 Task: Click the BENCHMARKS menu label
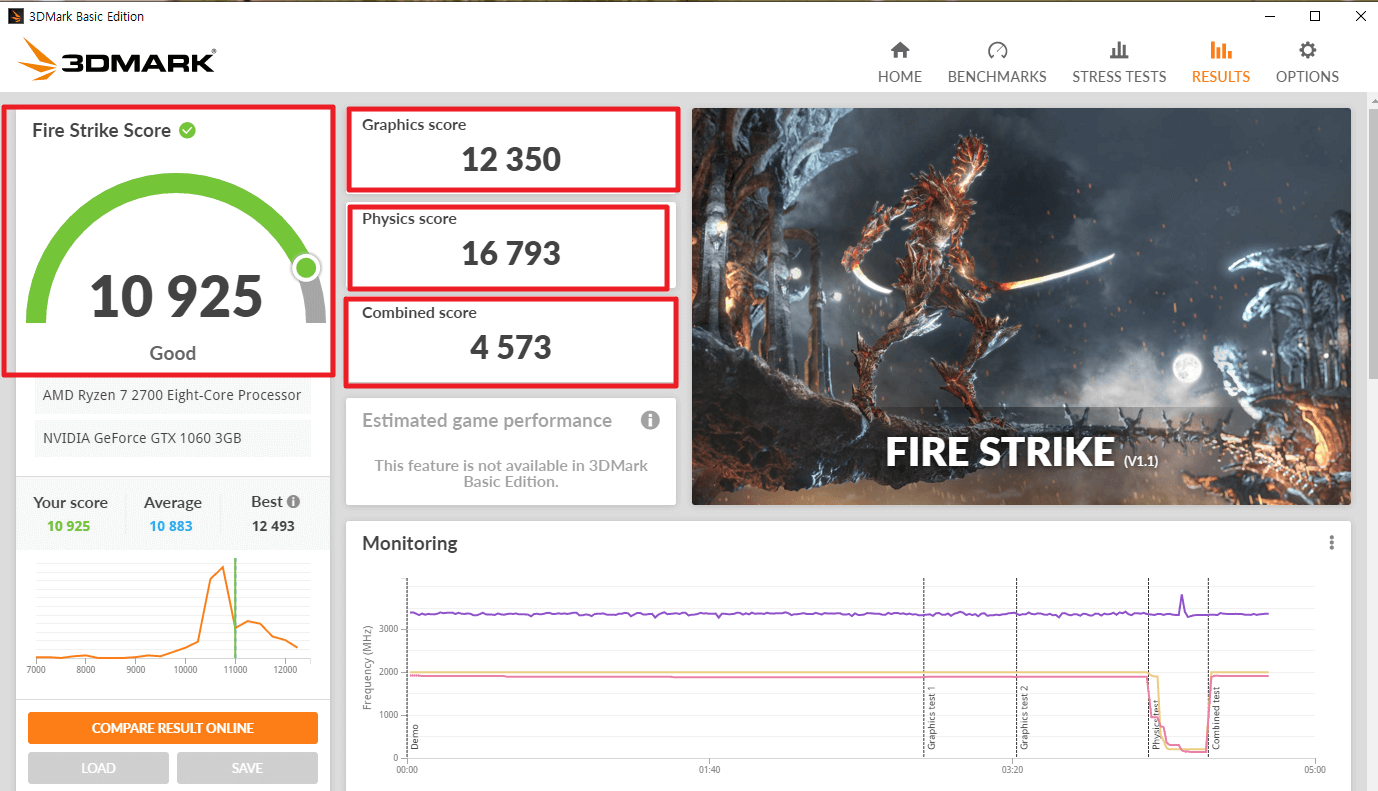[997, 77]
